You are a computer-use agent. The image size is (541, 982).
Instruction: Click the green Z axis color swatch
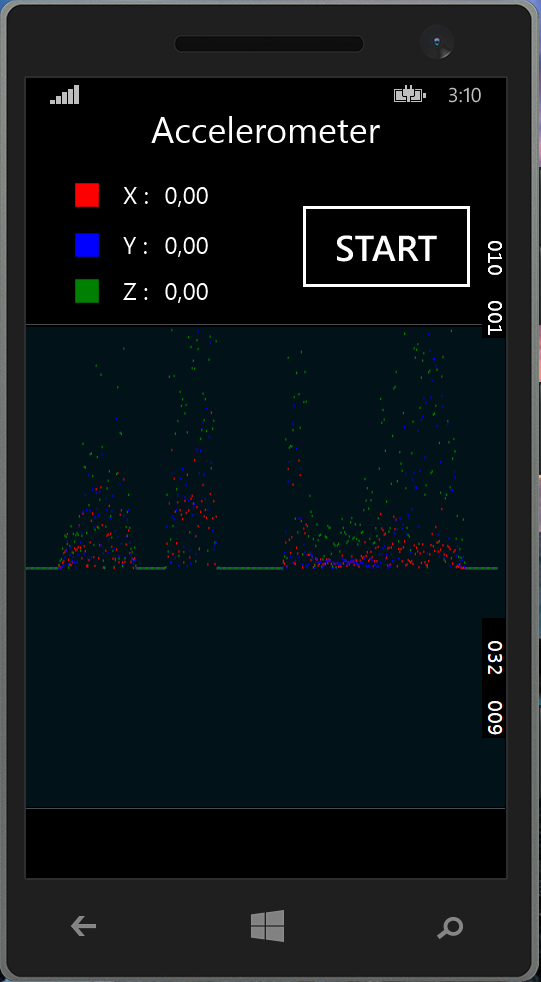pos(87,291)
